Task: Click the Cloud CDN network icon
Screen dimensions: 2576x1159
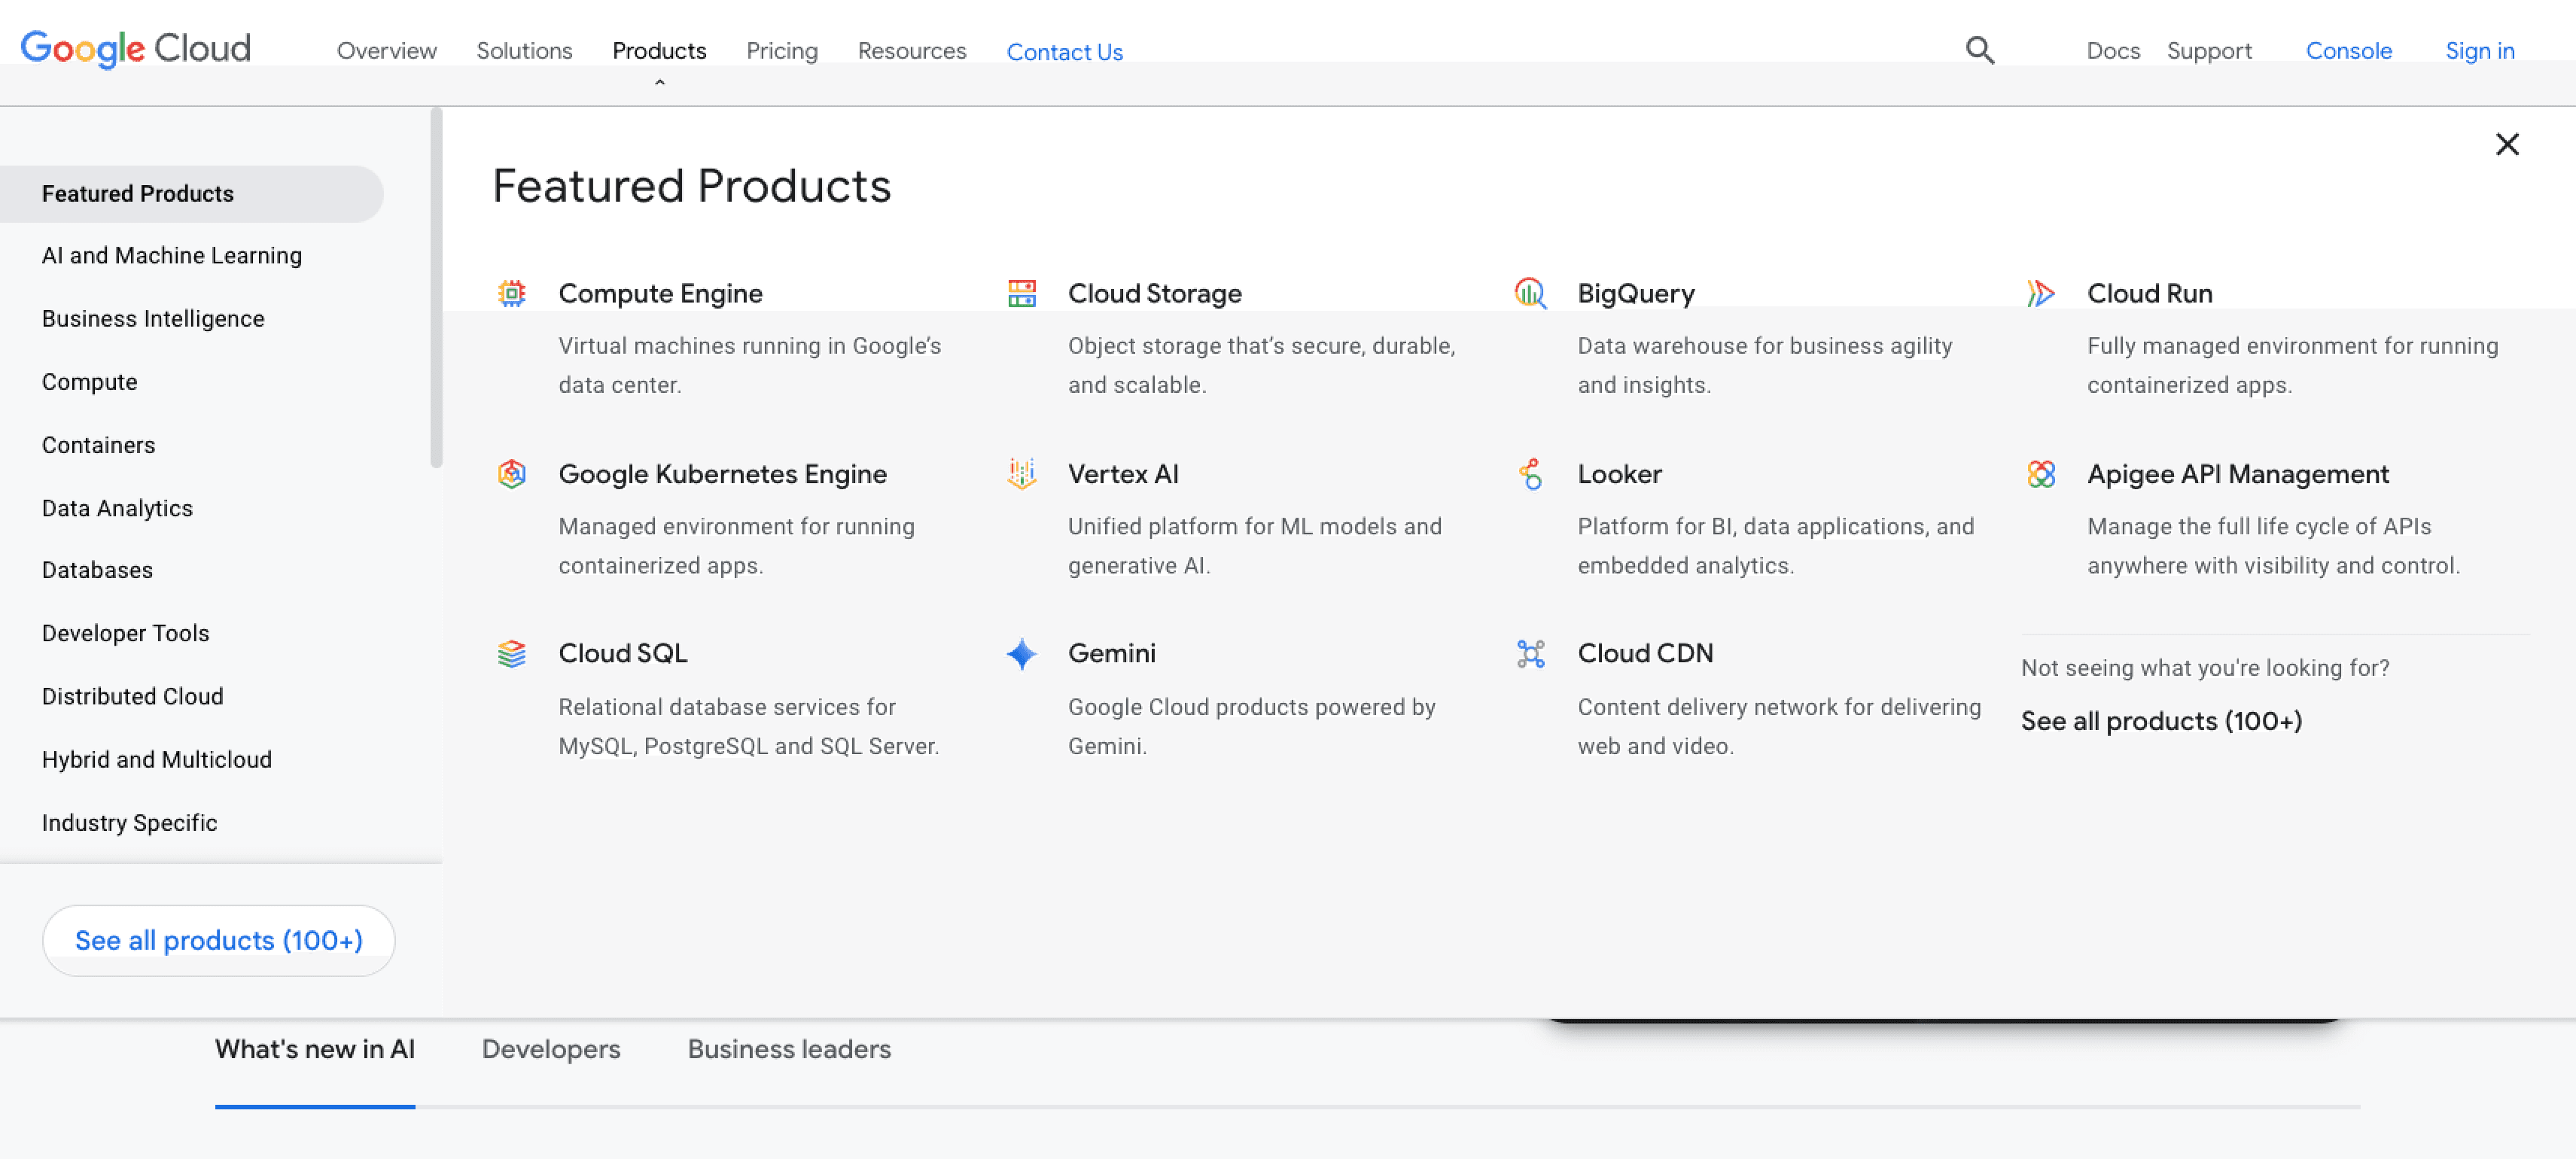Action: tap(1530, 653)
